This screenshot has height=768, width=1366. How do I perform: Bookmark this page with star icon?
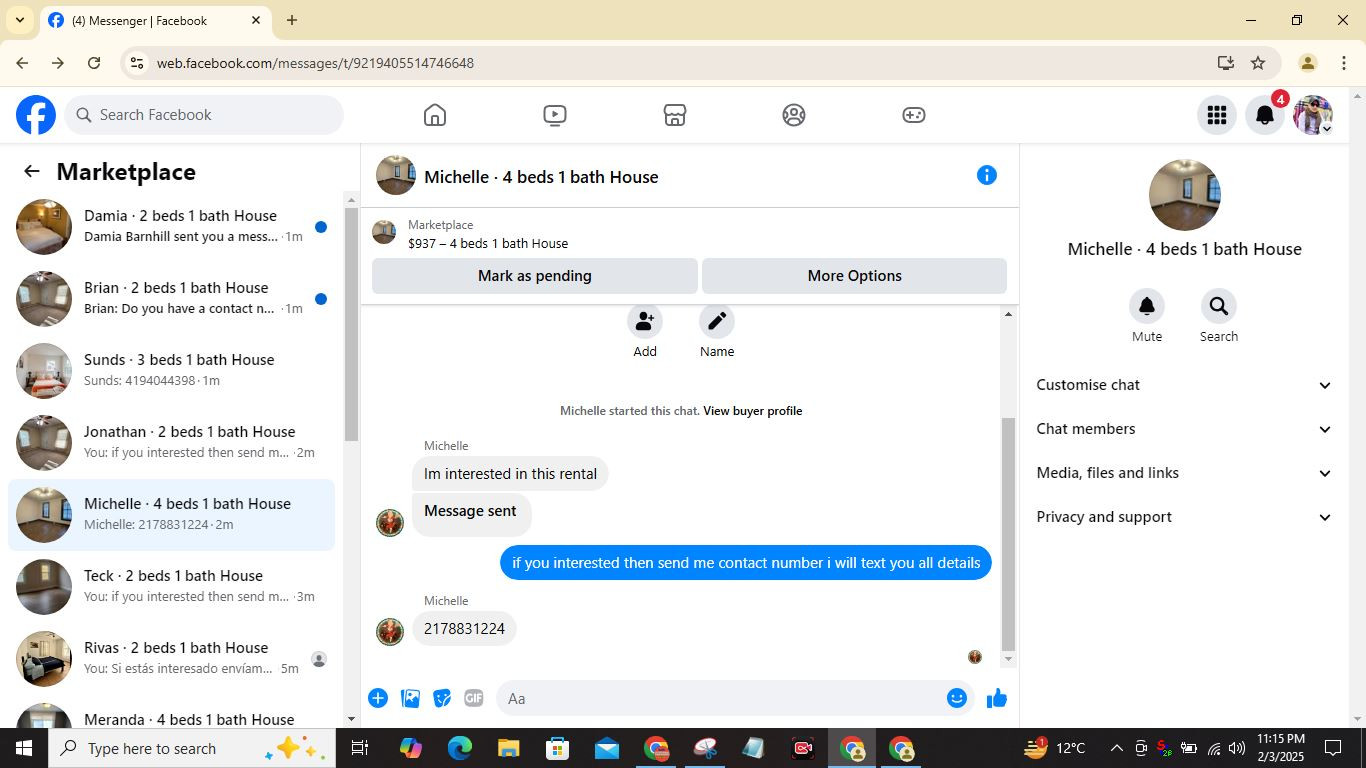(x=1258, y=63)
